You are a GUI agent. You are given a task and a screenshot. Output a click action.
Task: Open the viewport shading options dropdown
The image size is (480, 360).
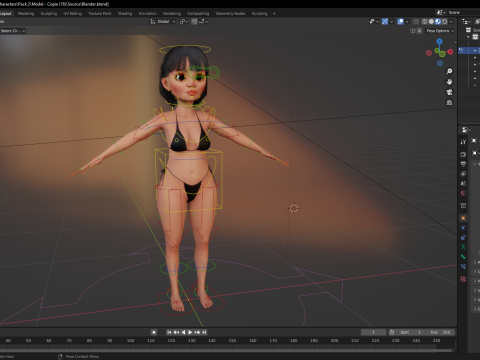tap(451, 21)
